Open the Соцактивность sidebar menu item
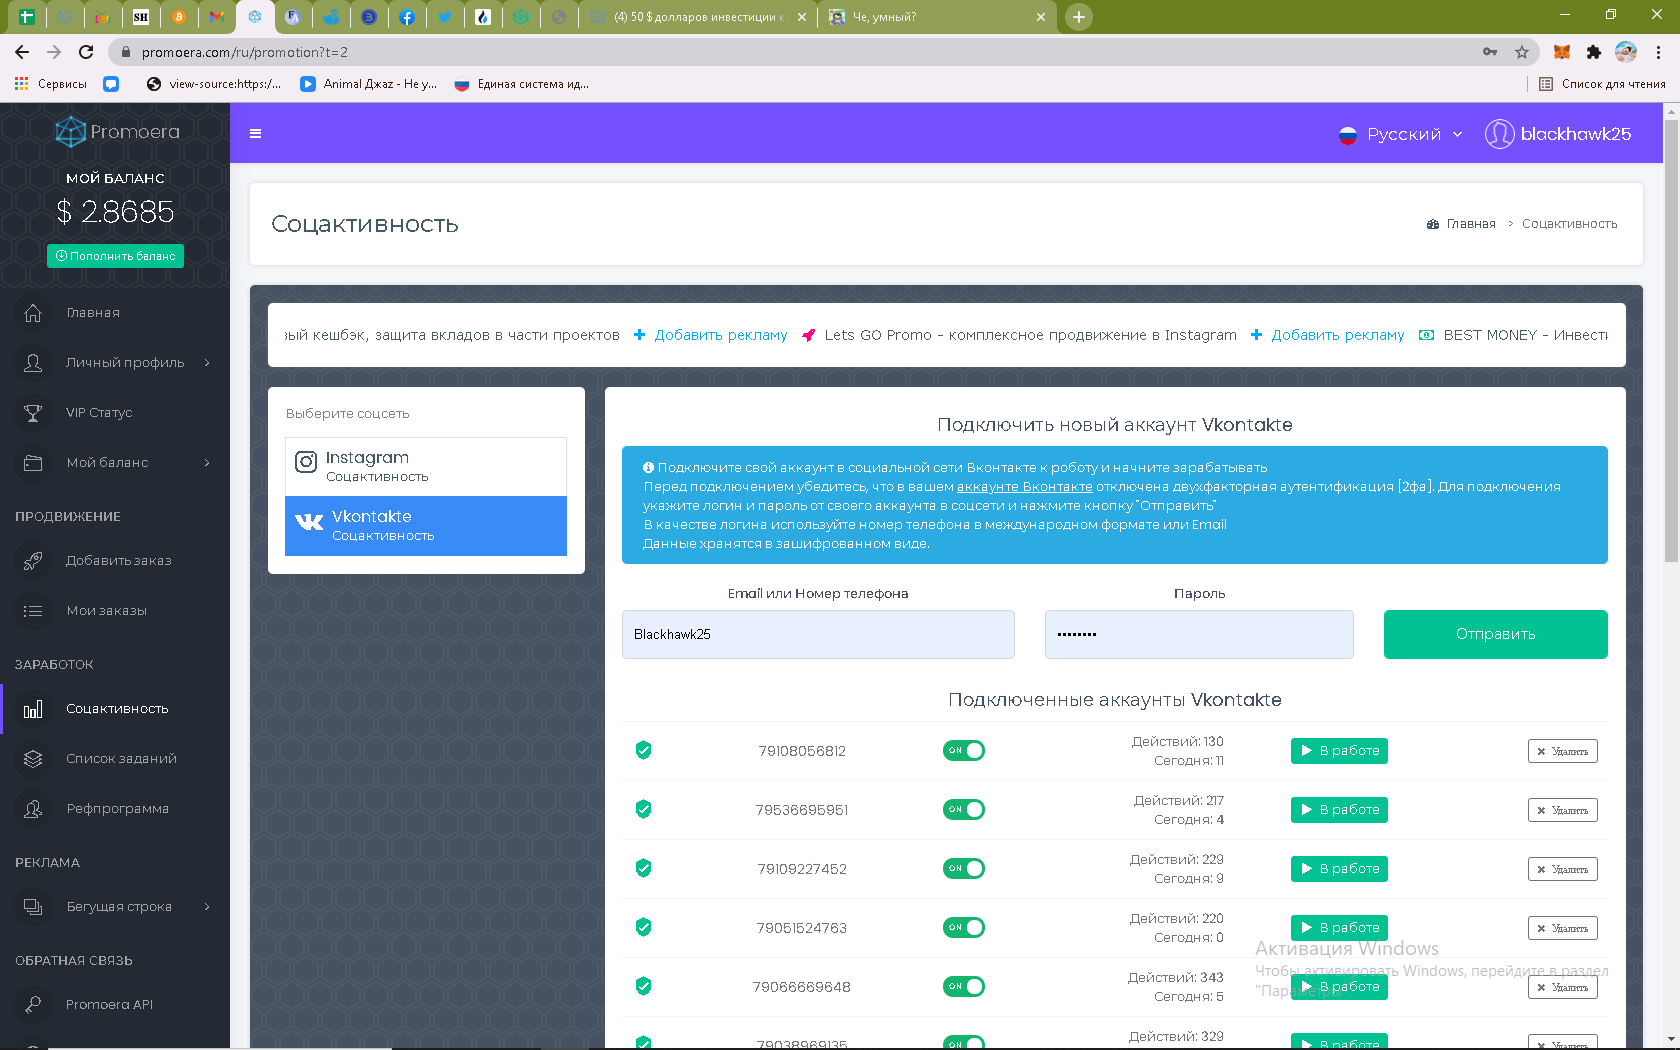 point(115,709)
